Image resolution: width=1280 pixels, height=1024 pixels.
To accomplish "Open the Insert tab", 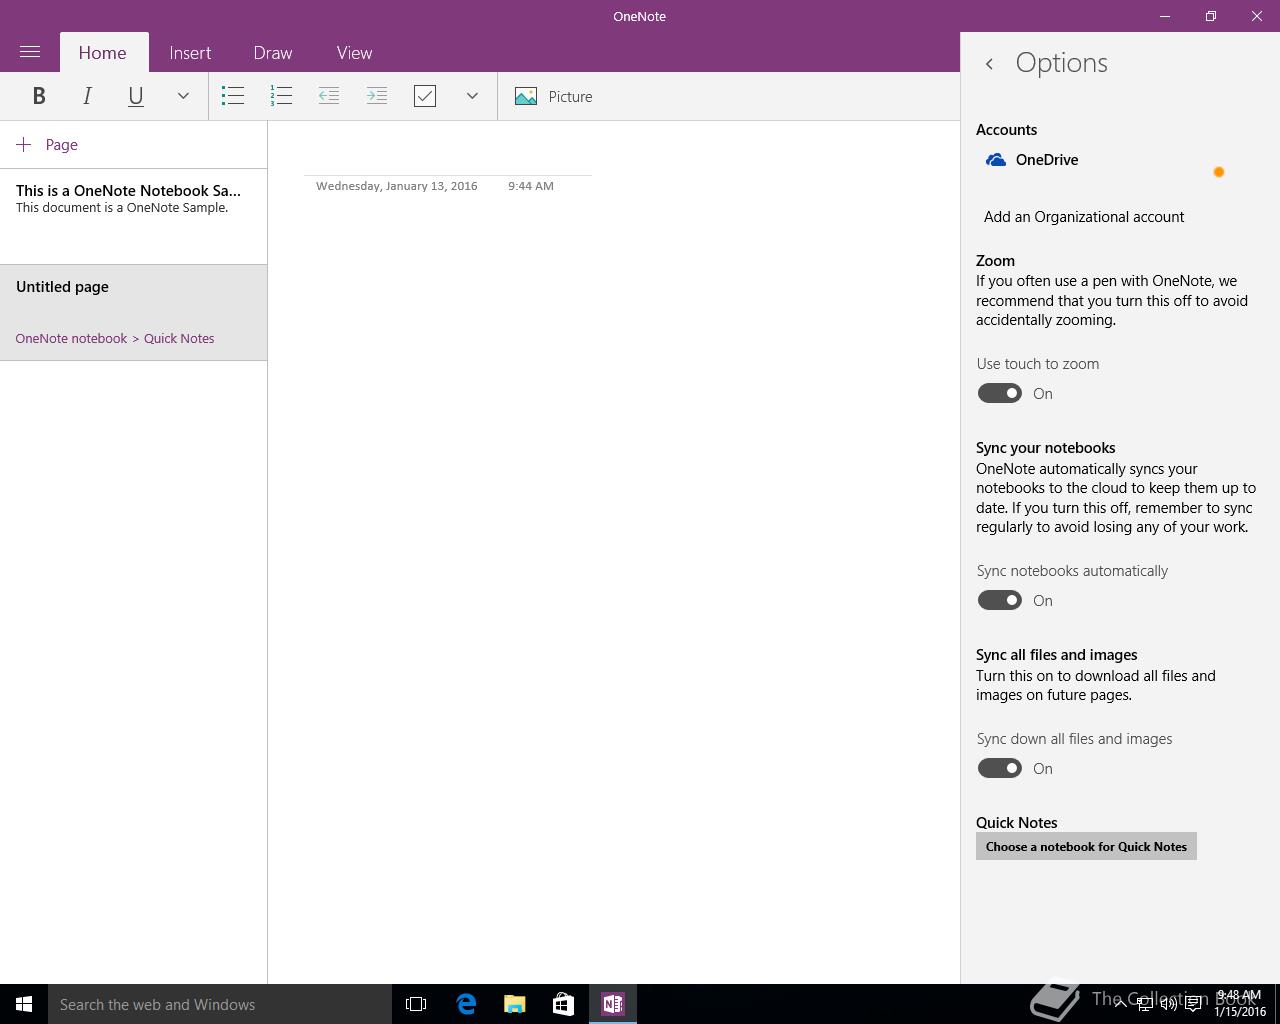I will (x=190, y=53).
